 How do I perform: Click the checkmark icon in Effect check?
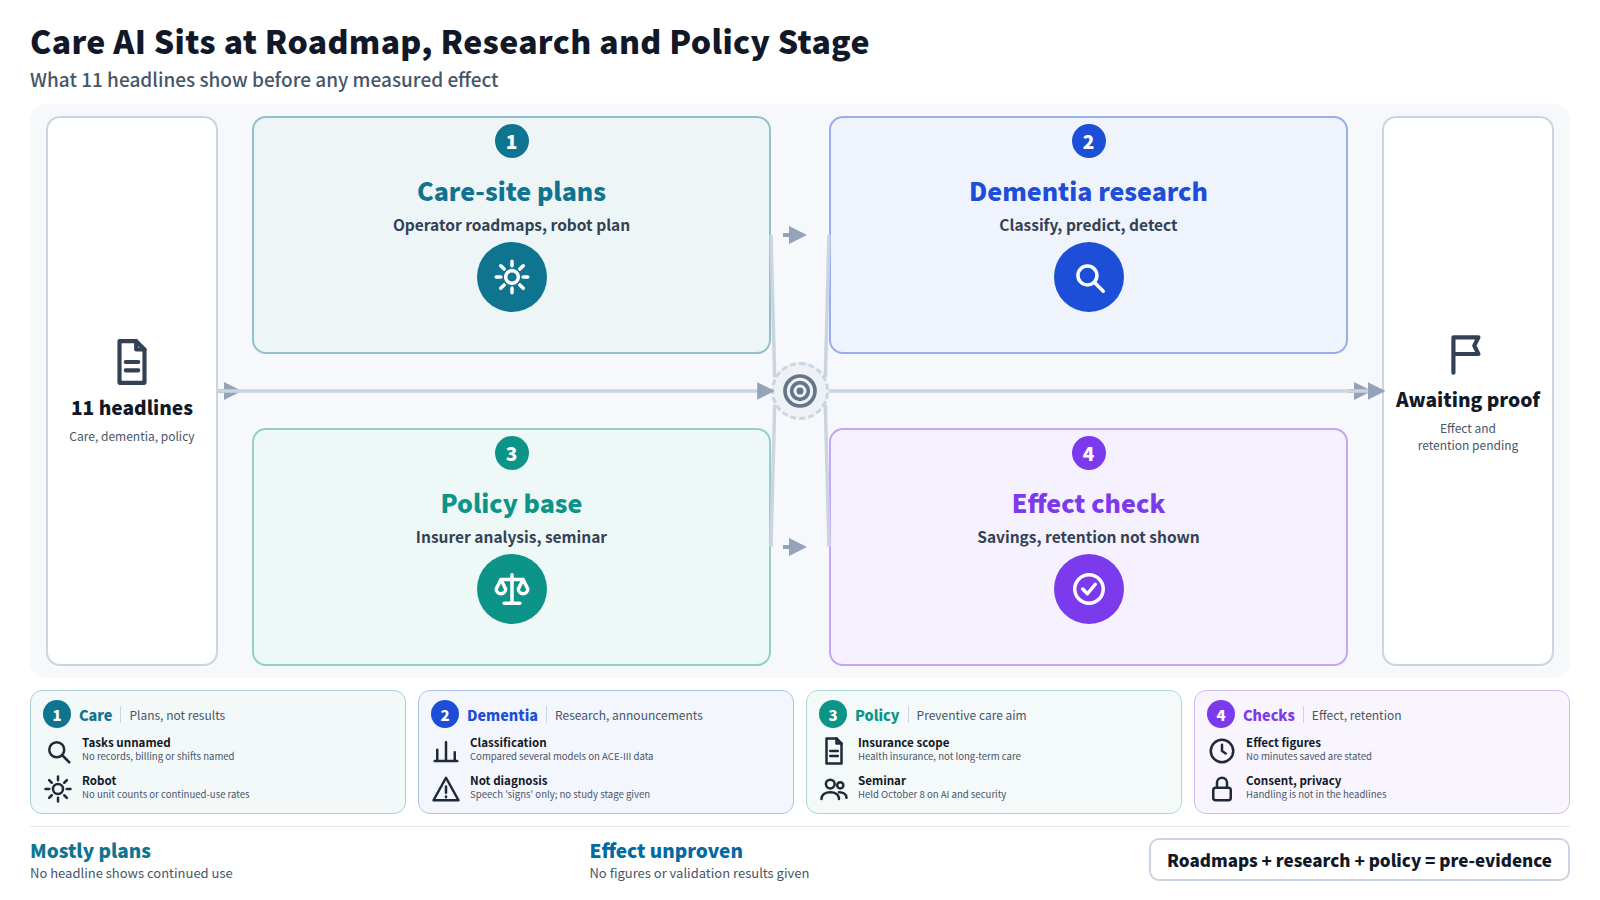point(1089,589)
